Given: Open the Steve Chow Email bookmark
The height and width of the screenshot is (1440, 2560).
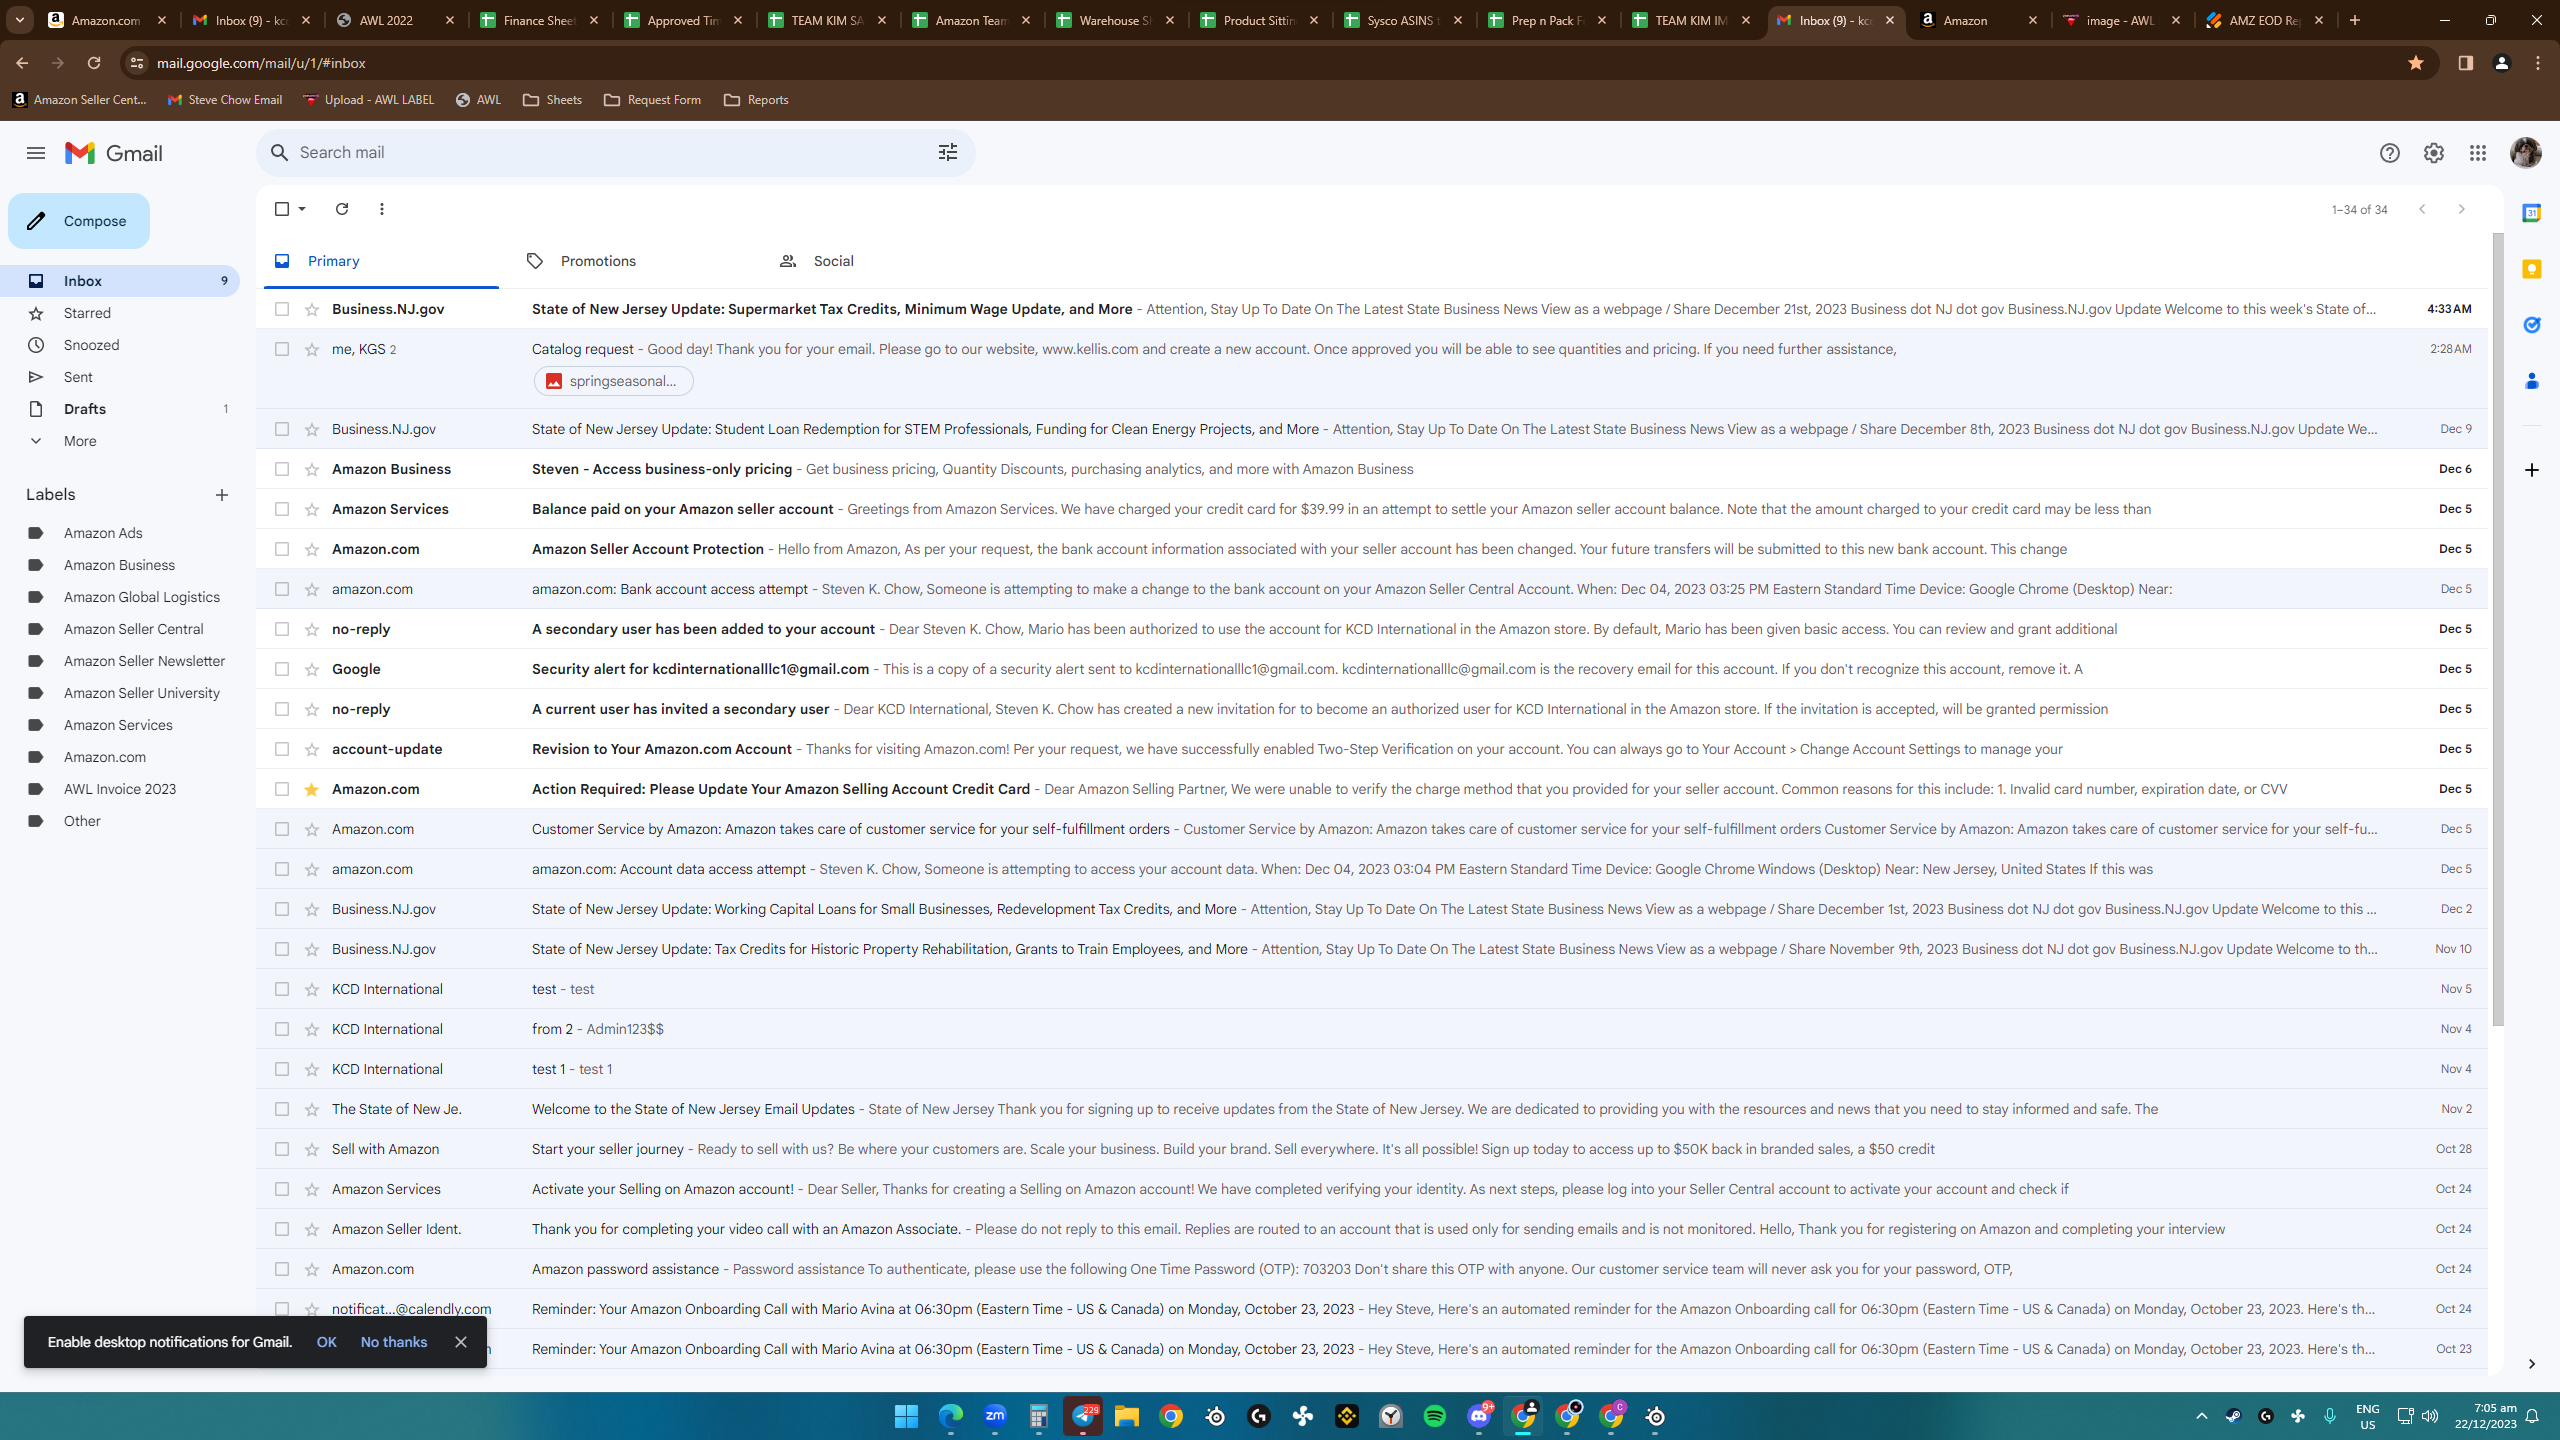Looking at the screenshot, I should (x=225, y=100).
